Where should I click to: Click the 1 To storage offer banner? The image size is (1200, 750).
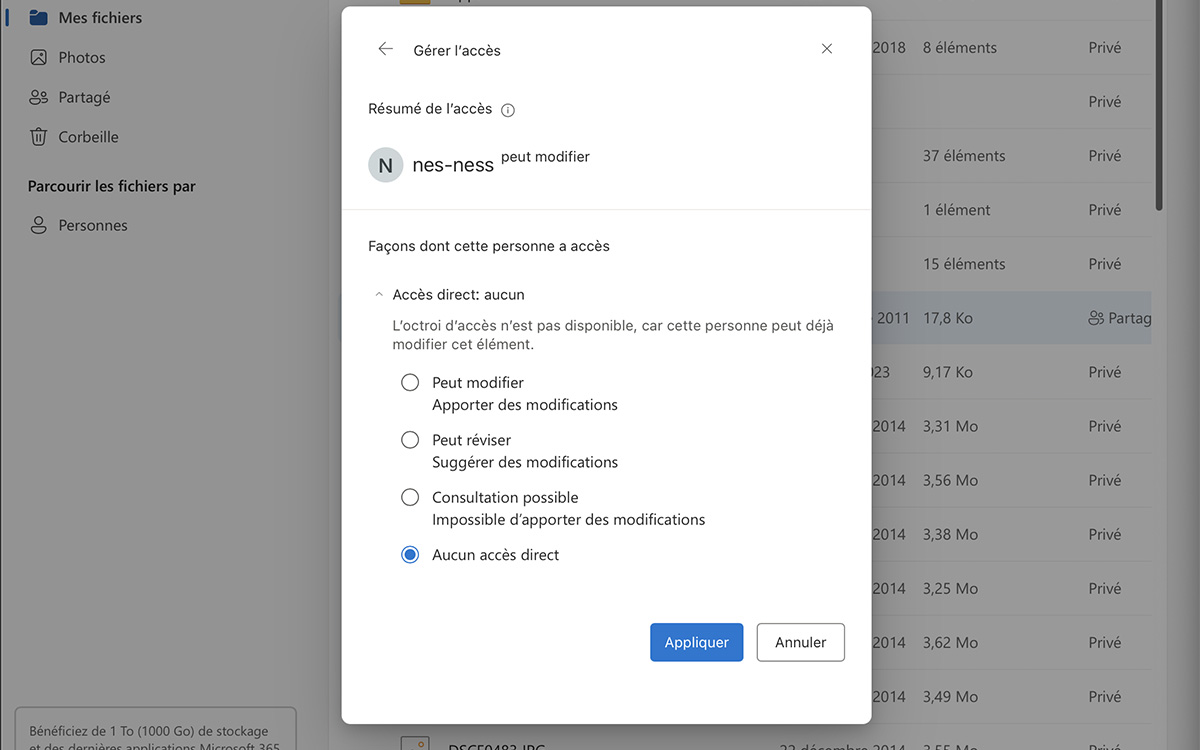pyautogui.click(x=155, y=732)
